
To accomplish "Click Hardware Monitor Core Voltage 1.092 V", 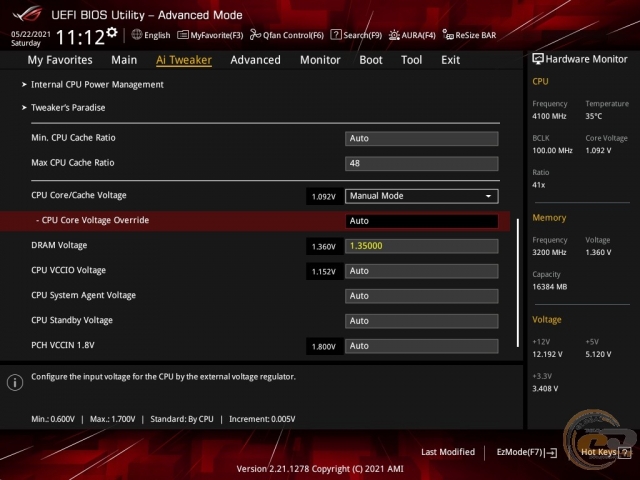I will point(598,151).
